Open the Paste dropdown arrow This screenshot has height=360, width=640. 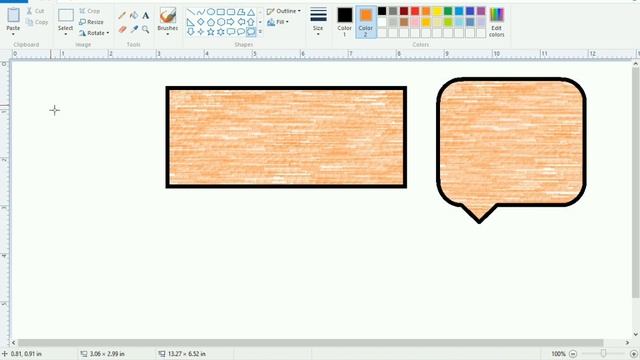pyautogui.click(x=13, y=34)
